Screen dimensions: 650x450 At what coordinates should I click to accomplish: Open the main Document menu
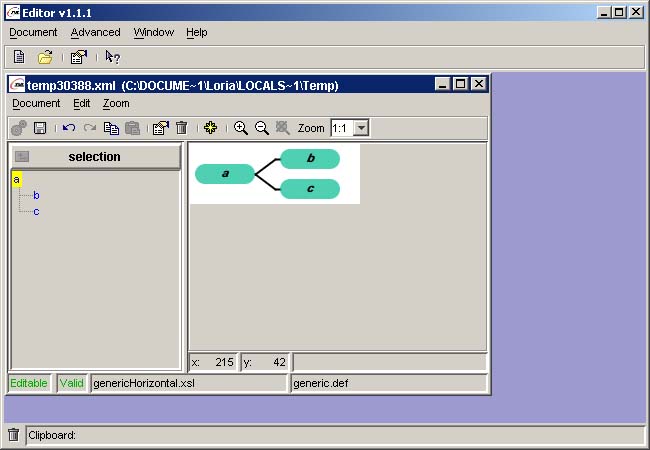33,32
